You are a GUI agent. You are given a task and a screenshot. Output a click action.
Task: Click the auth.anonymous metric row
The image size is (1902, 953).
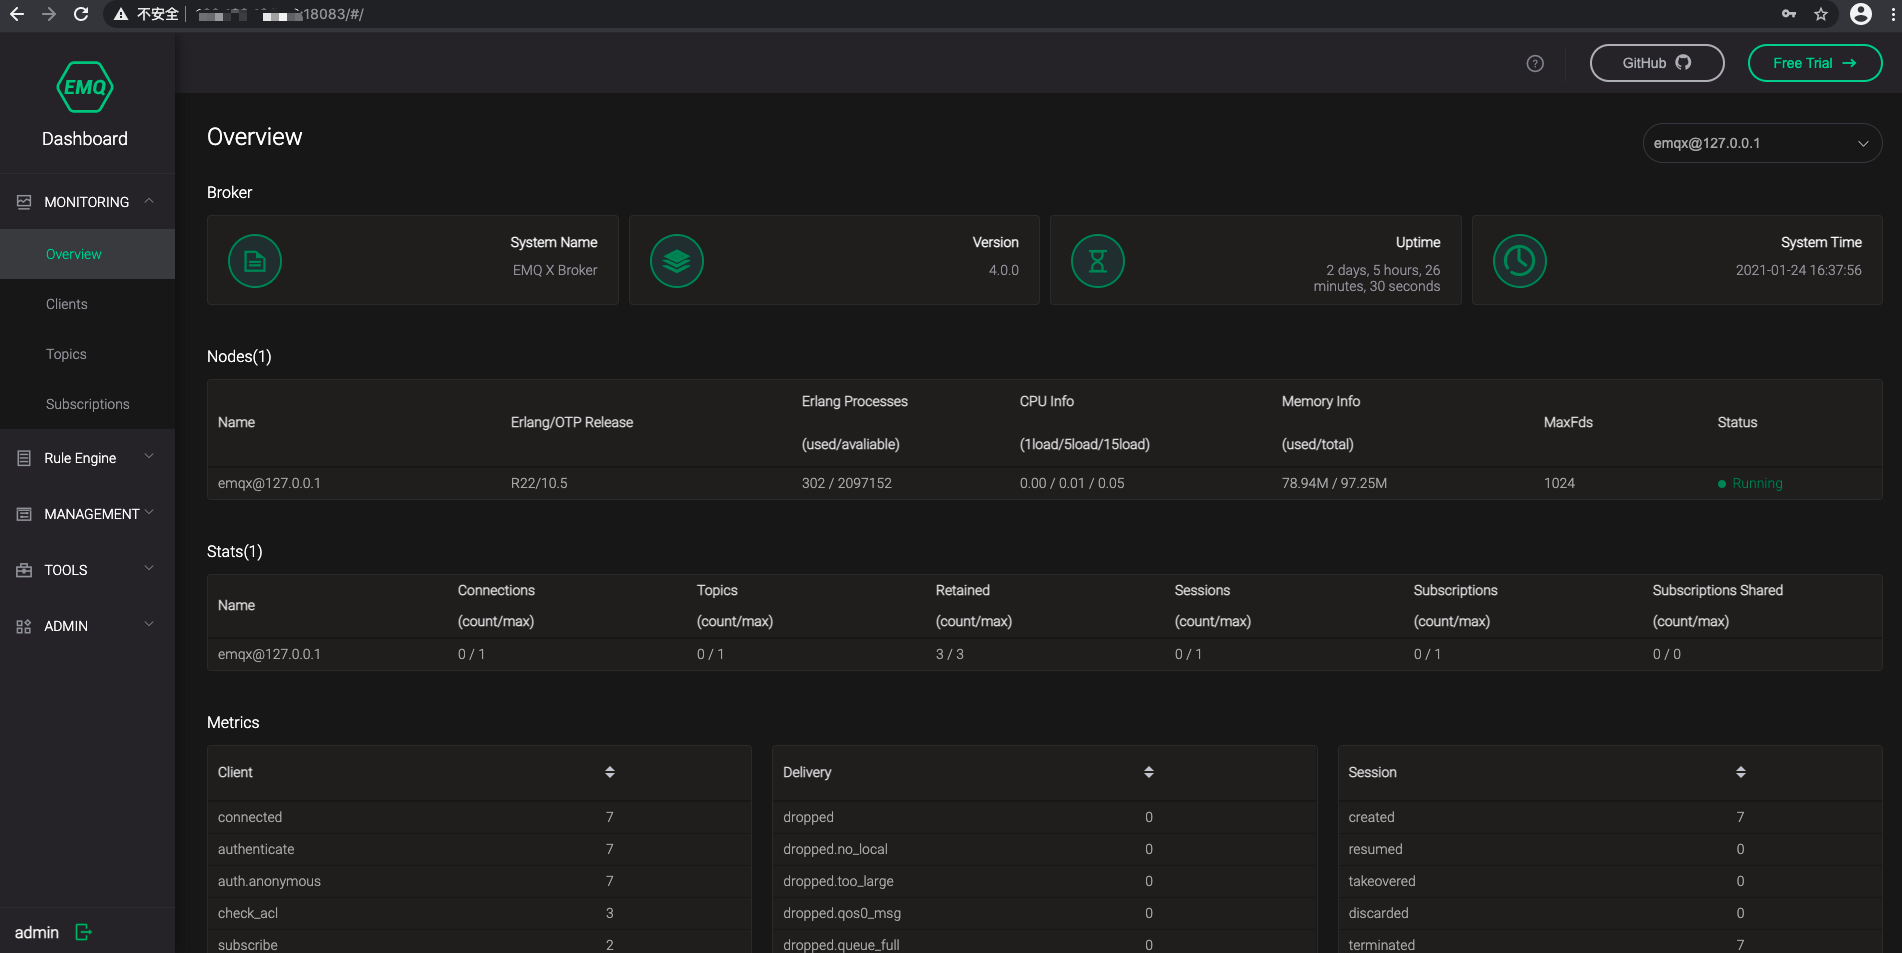pyautogui.click(x=479, y=881)
